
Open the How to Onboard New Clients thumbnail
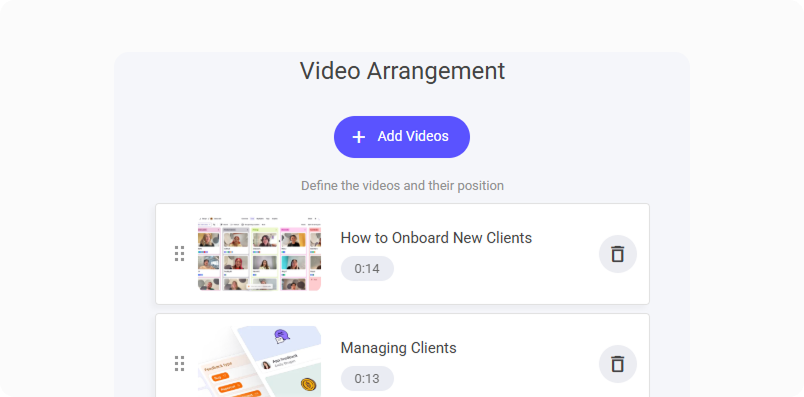tap(259, 254)
